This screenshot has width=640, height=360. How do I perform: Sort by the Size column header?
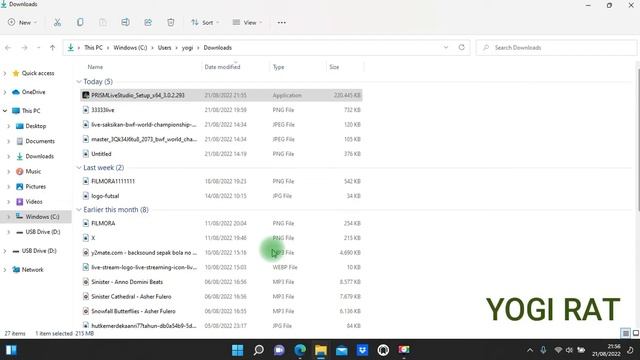pos(334,67)
